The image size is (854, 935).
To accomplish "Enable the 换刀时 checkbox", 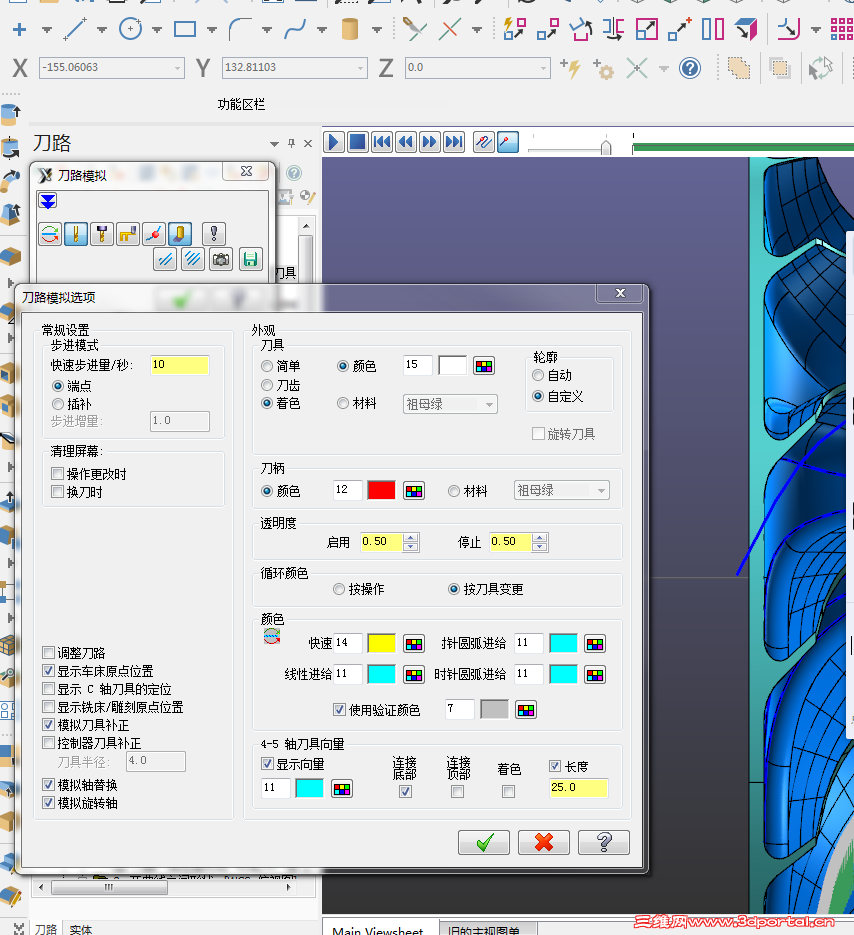I will 57,491.
